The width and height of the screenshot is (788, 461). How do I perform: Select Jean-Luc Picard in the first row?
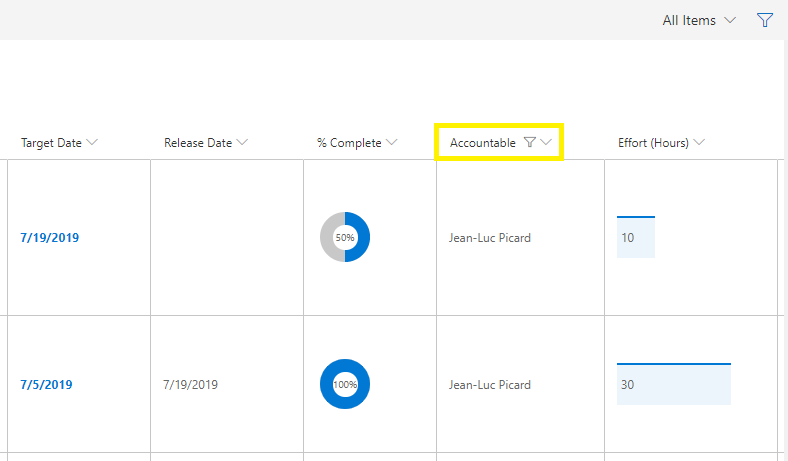(x=490, y=238)
